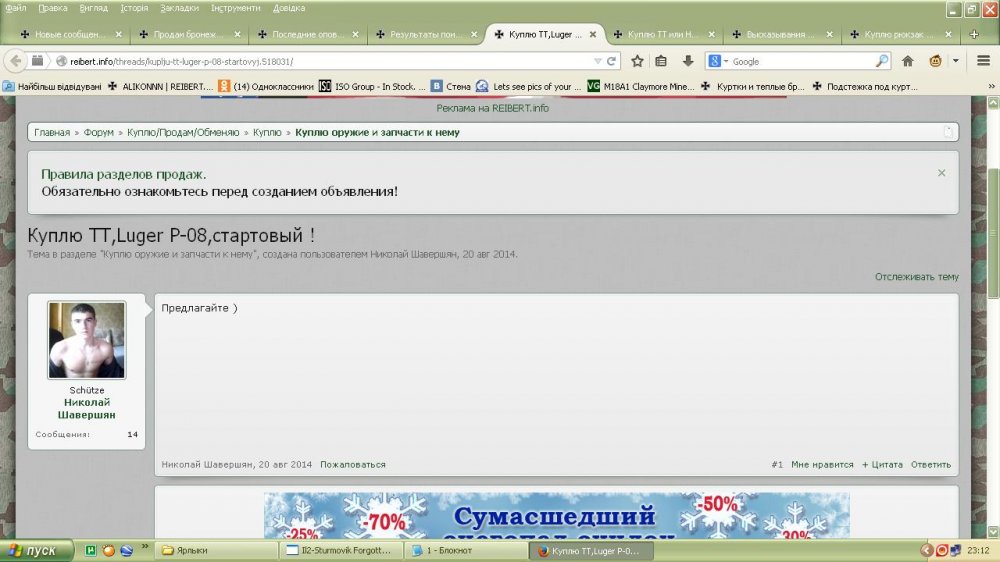Open dropdown arrow next to monkey icon
The height and width of the screenshot is (562, 1000).
[955, 61]
